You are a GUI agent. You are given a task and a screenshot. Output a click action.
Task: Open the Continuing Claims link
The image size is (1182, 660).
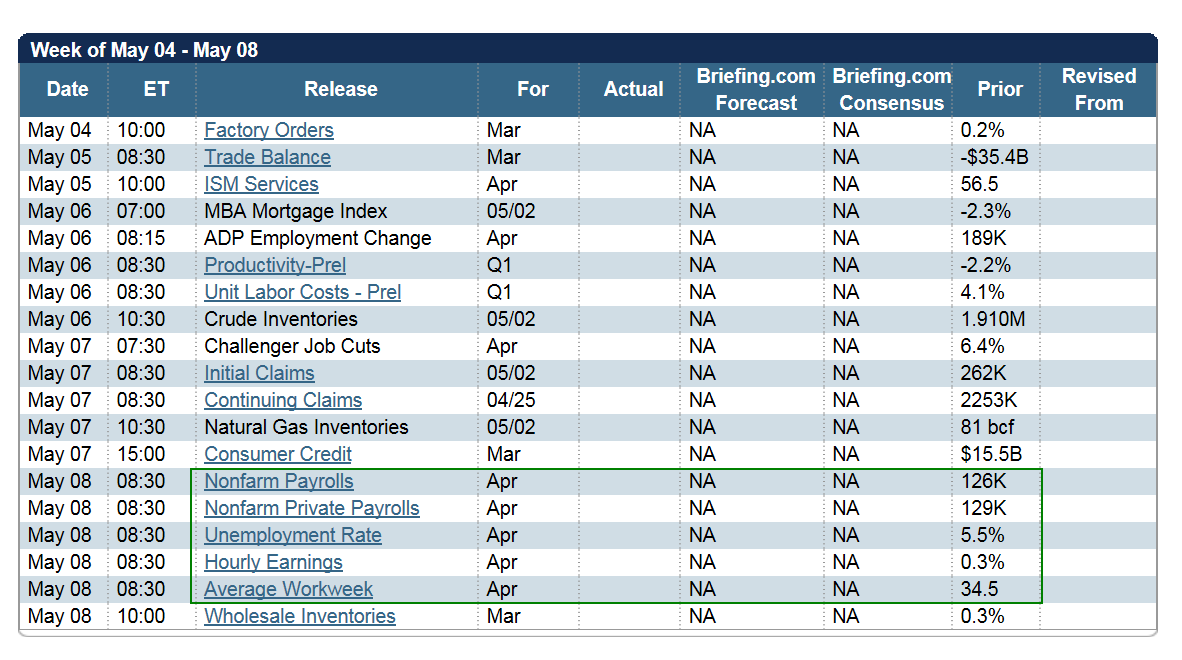coord(283,400)
